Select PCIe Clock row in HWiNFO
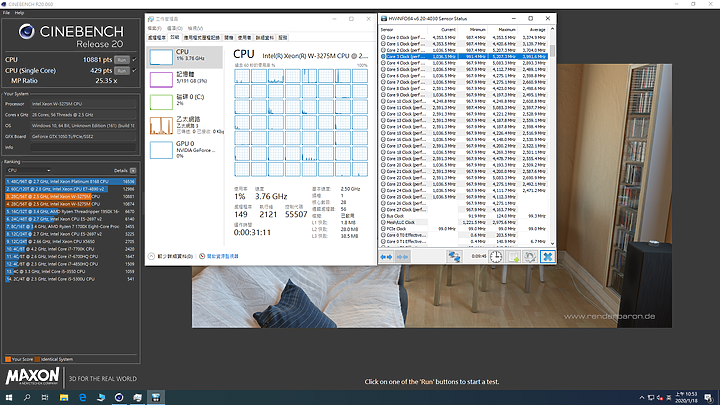Screen dimensions: 720x405 (x=464, y=228)
